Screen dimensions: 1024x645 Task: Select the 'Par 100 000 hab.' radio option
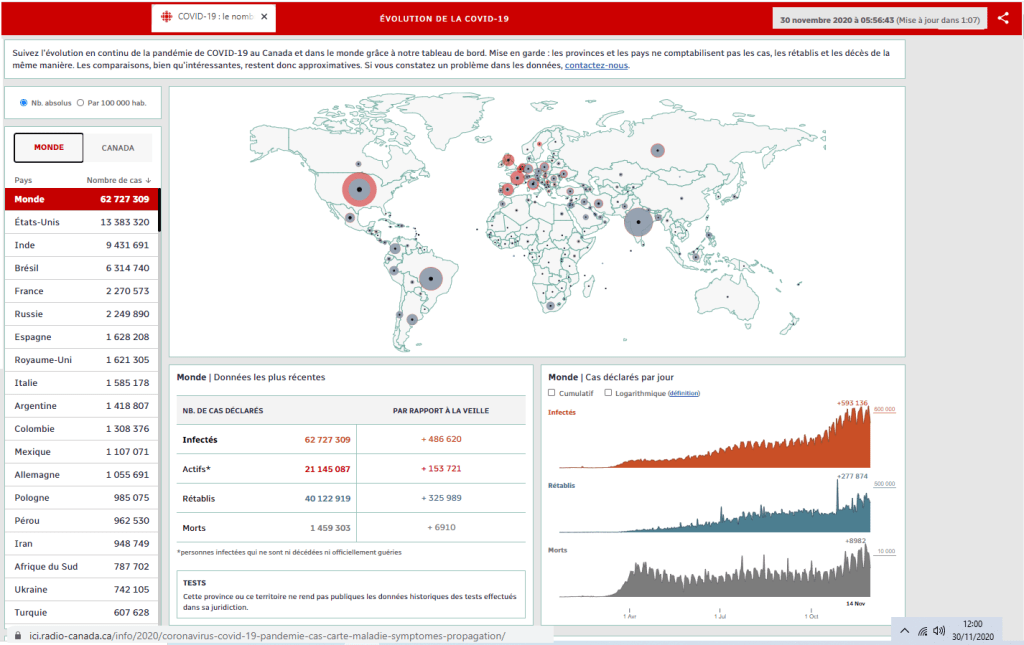80,102
